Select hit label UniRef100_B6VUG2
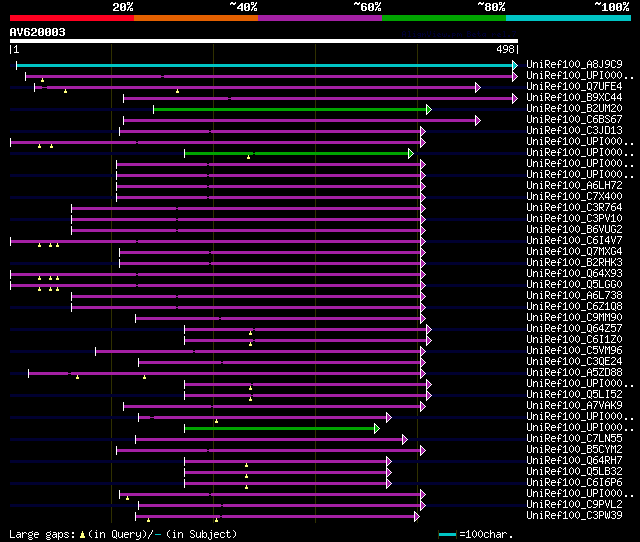Viewport: 640px width, 542px height. click(574, 230)
